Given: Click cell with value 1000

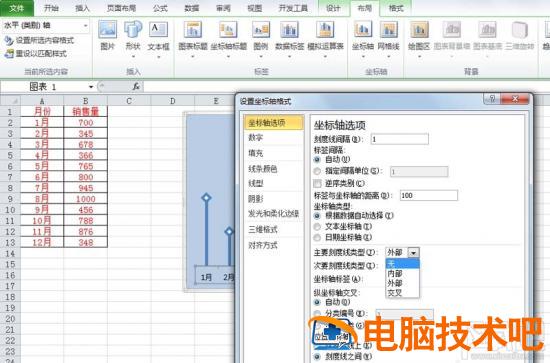Looking at the screenshot, I should coord(85,199).
